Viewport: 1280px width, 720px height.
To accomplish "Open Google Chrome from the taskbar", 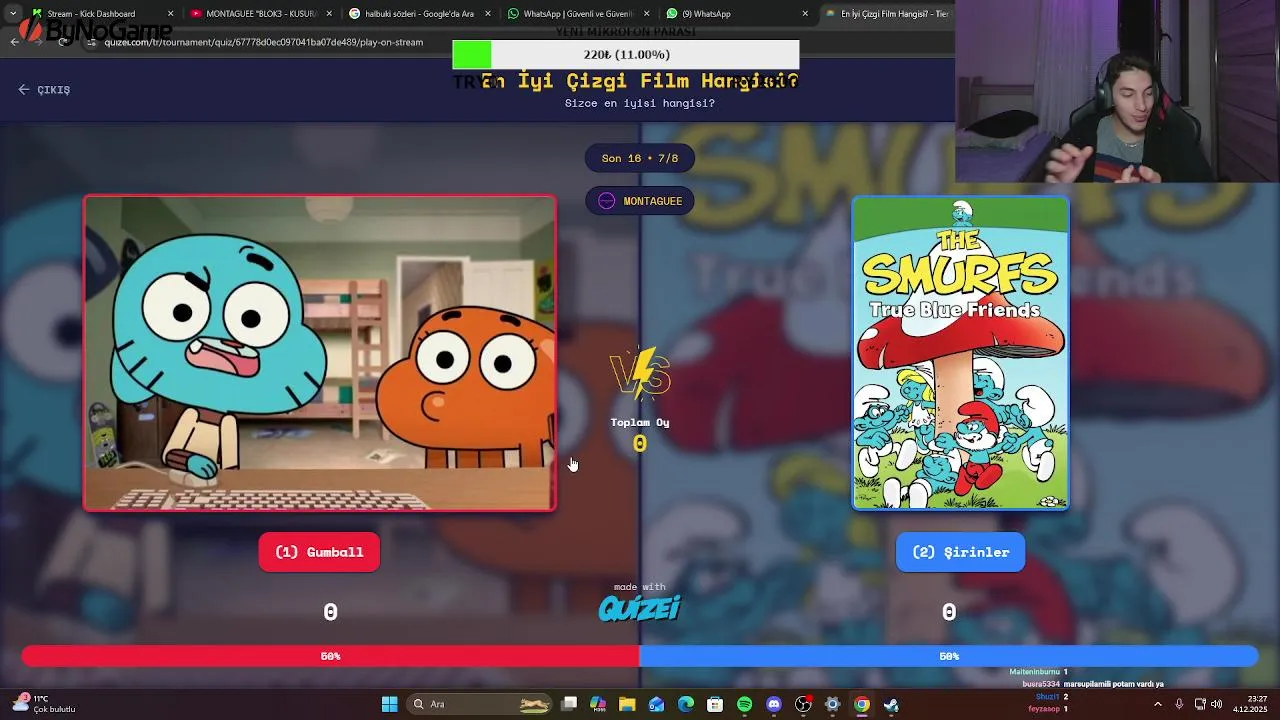I will pyautogui.click(x=861, y=704).
